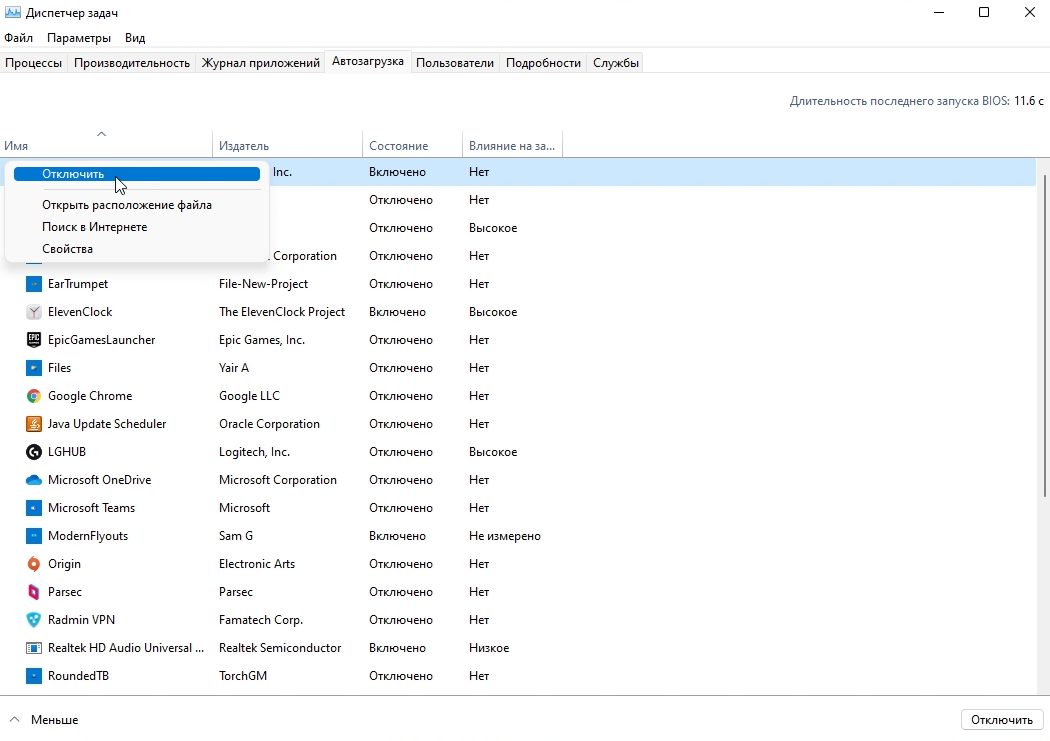
Task: Open the Параметры menu
Action: click(x=79, y=38)
